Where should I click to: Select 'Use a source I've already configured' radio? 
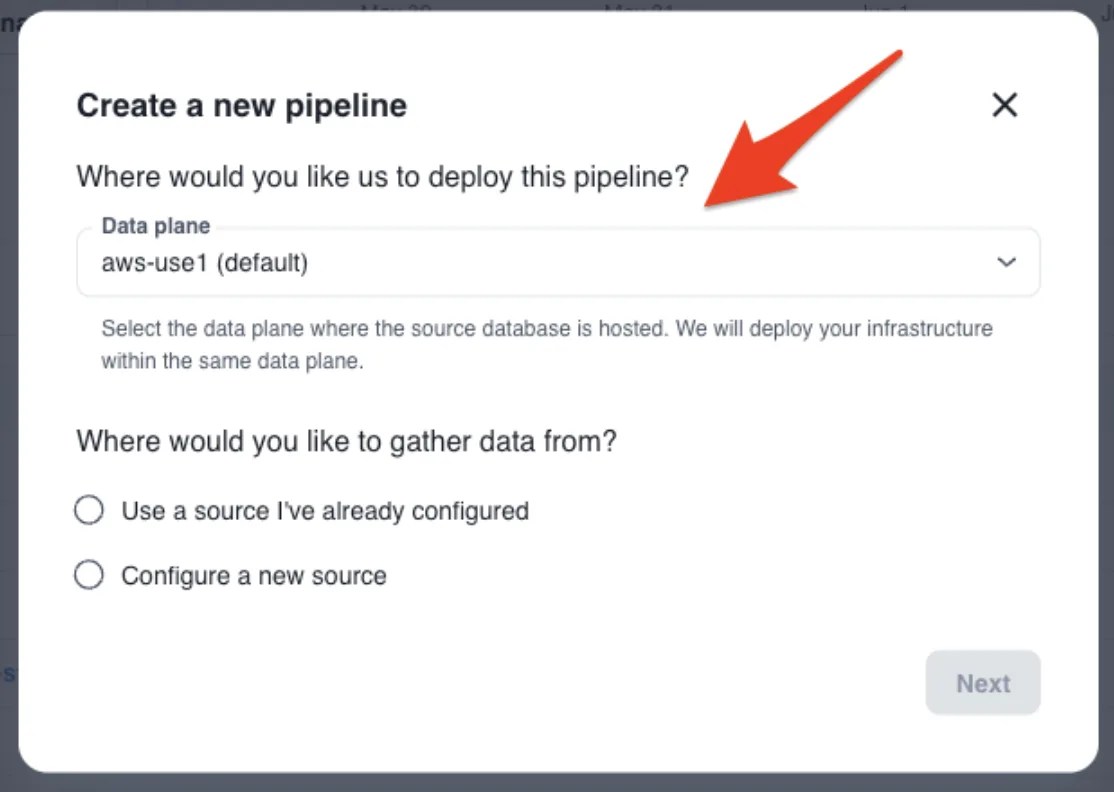click(89, 510)
